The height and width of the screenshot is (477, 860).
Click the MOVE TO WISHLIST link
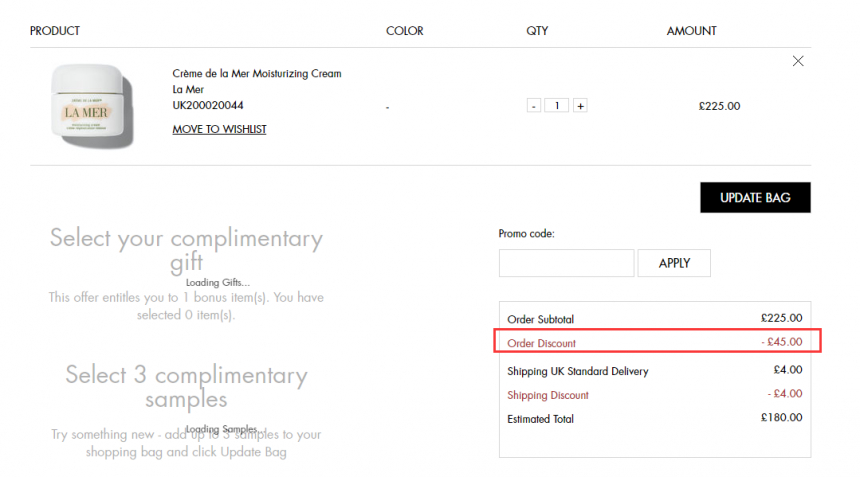[x=219, y=129]
